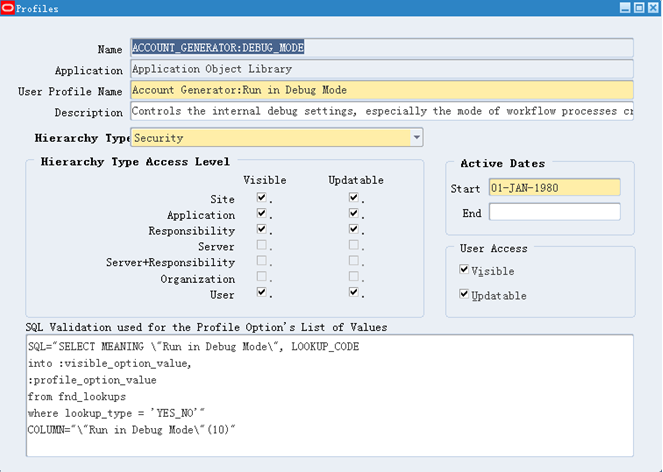Image resolution: width=663 pixels, height=472 pixels.
Task: Toggle User row Updatable checkbox in hierarchy levels
Action: coord(353,293)
